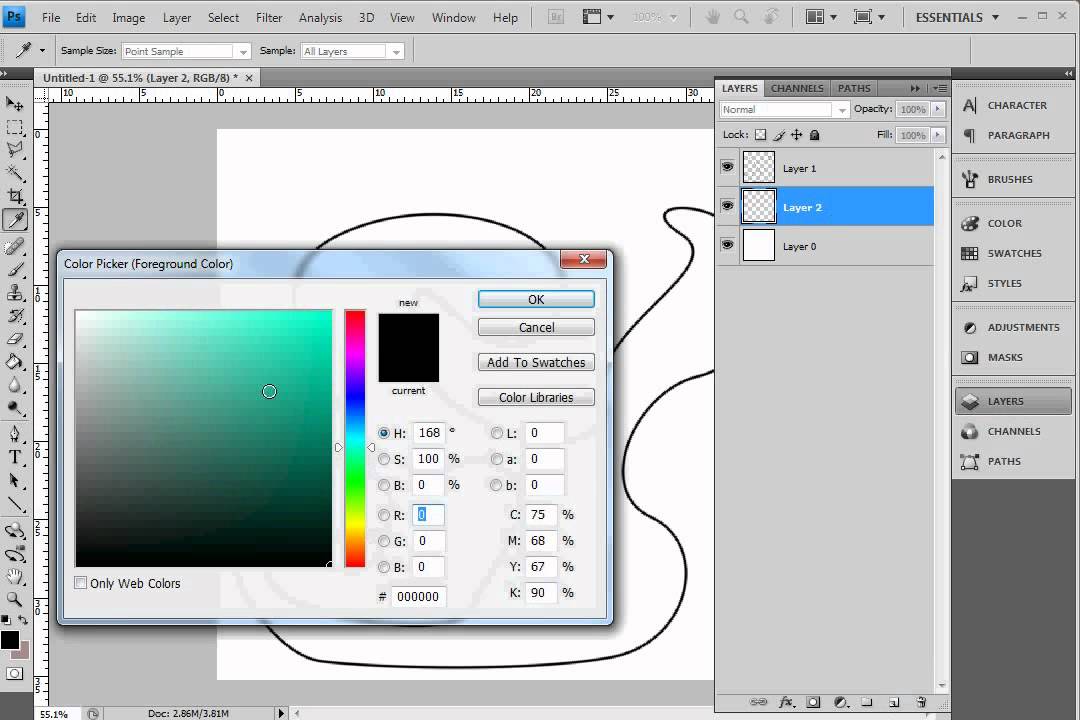Select the Pen tool
The width and height of the screenshot is (1080, 720).
14,433
